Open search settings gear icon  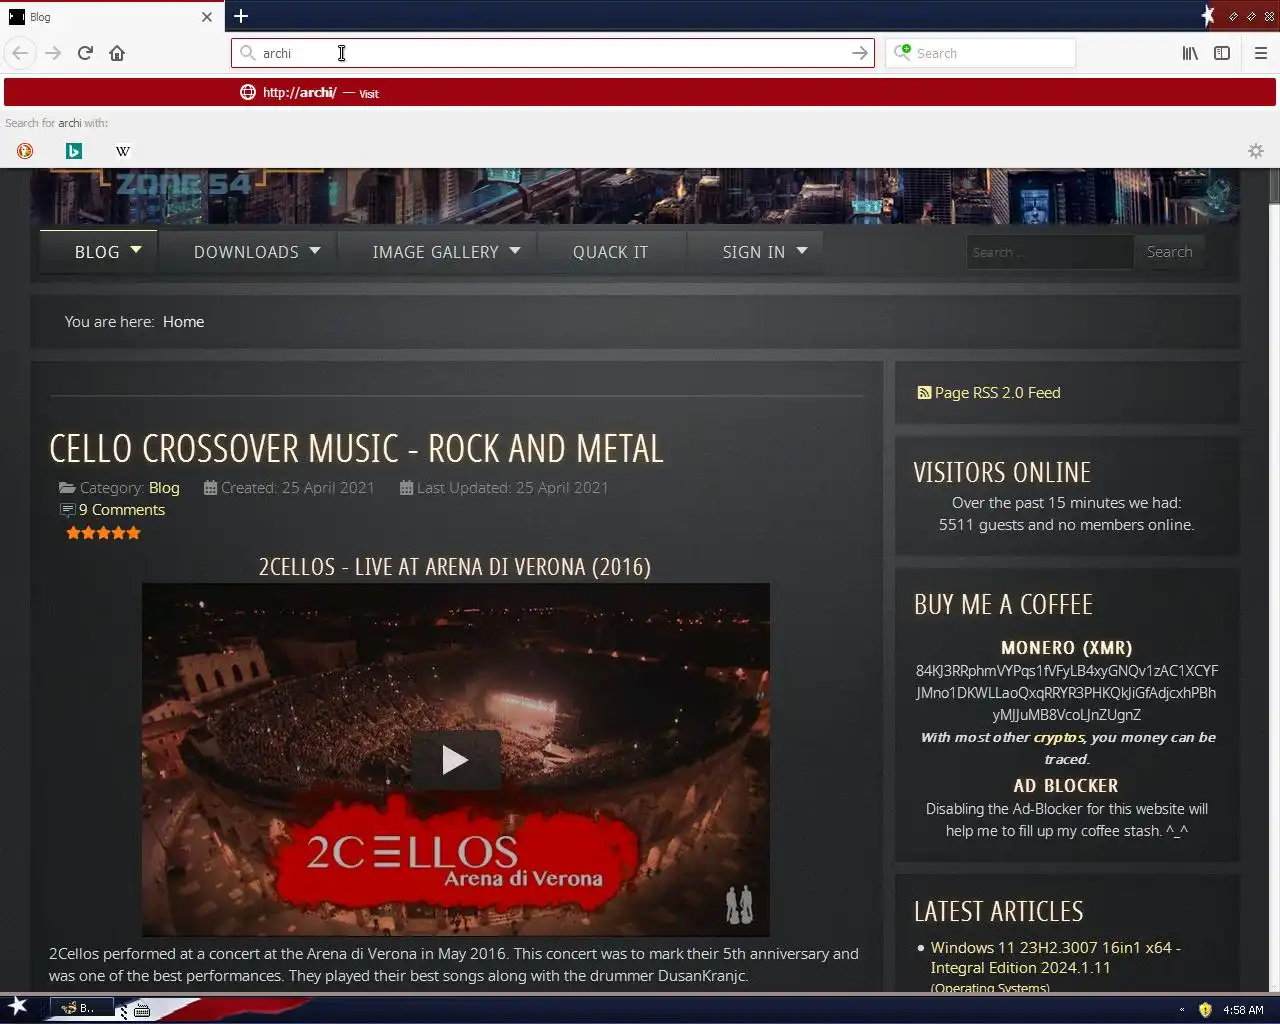coord(1256,151)
